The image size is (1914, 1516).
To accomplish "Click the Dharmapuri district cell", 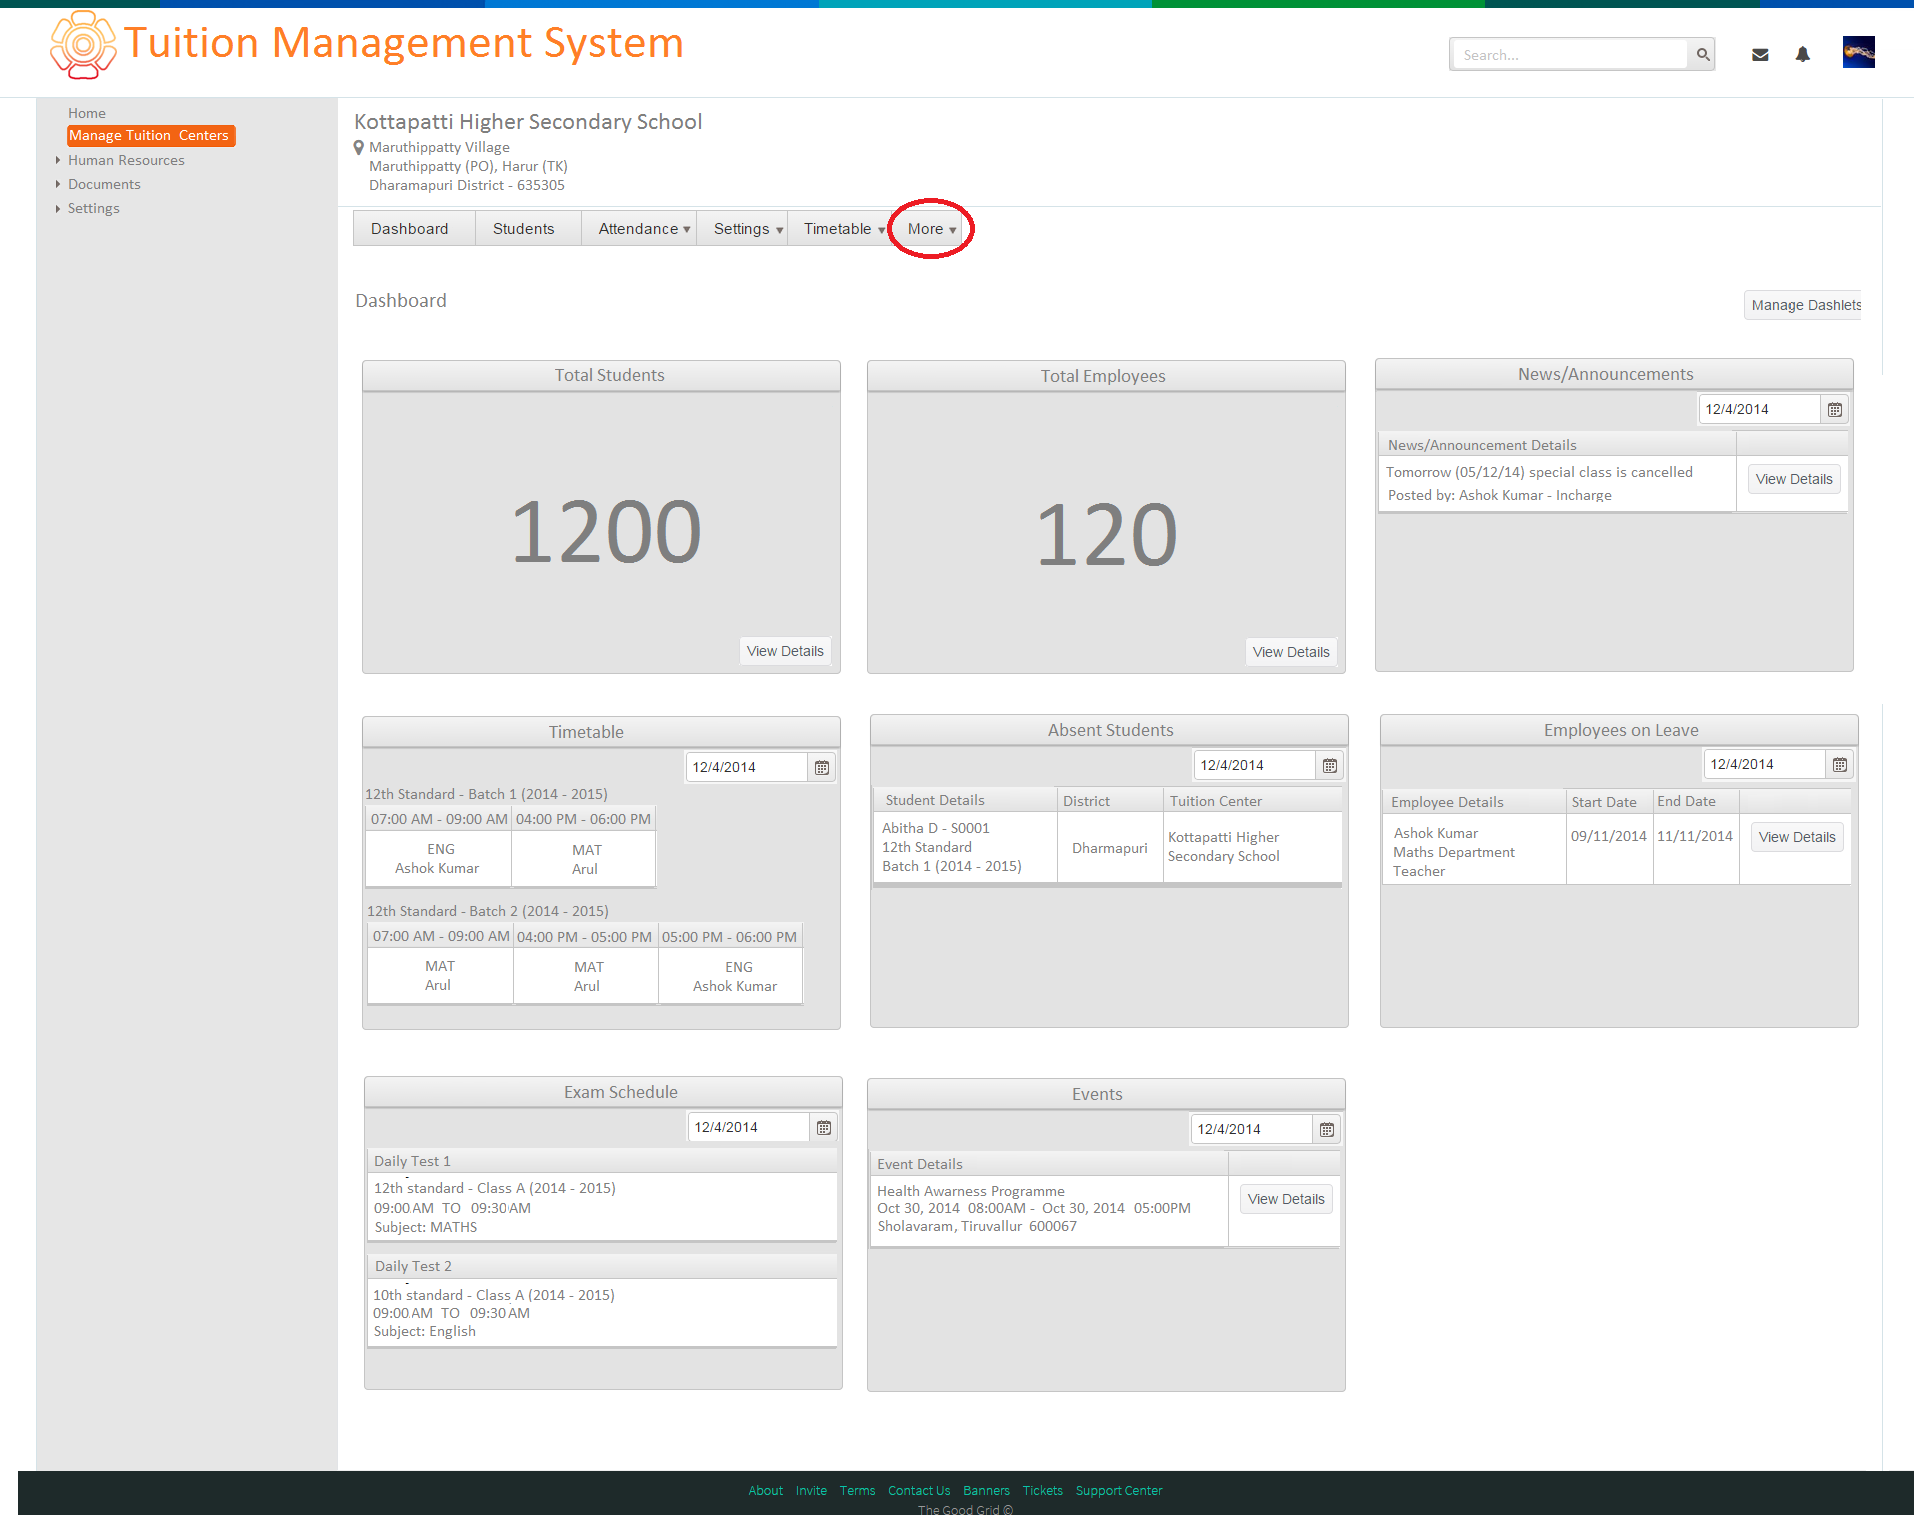I will (1110, 849).
